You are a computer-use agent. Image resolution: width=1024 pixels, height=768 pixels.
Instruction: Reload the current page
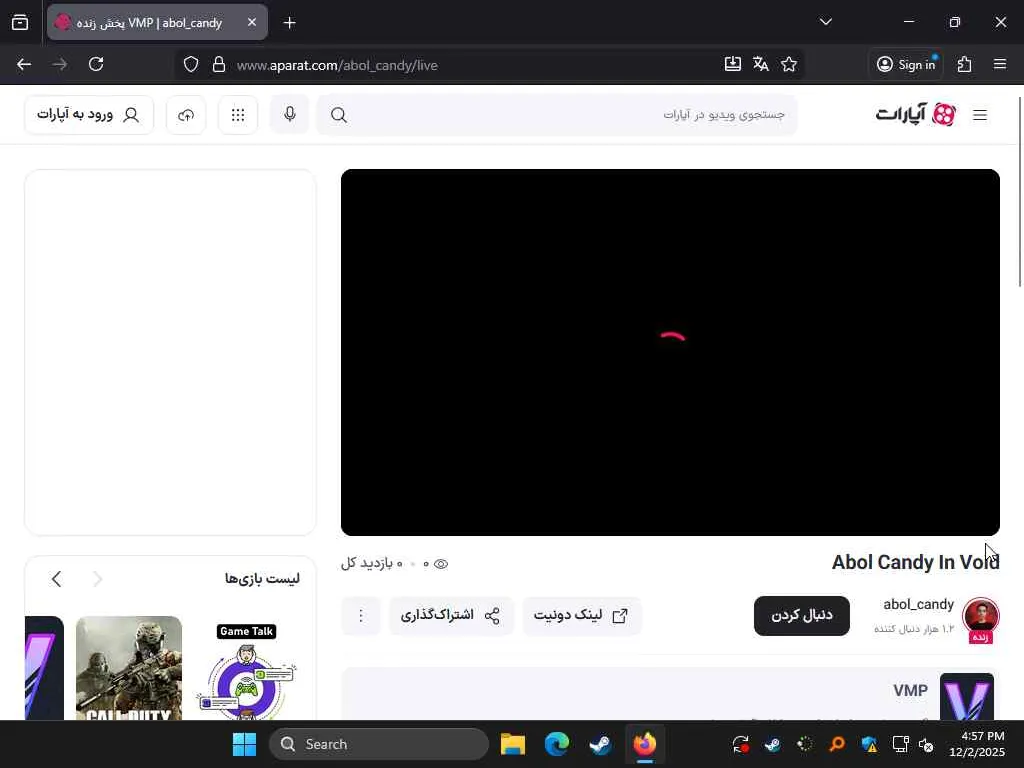coord(96,64)
